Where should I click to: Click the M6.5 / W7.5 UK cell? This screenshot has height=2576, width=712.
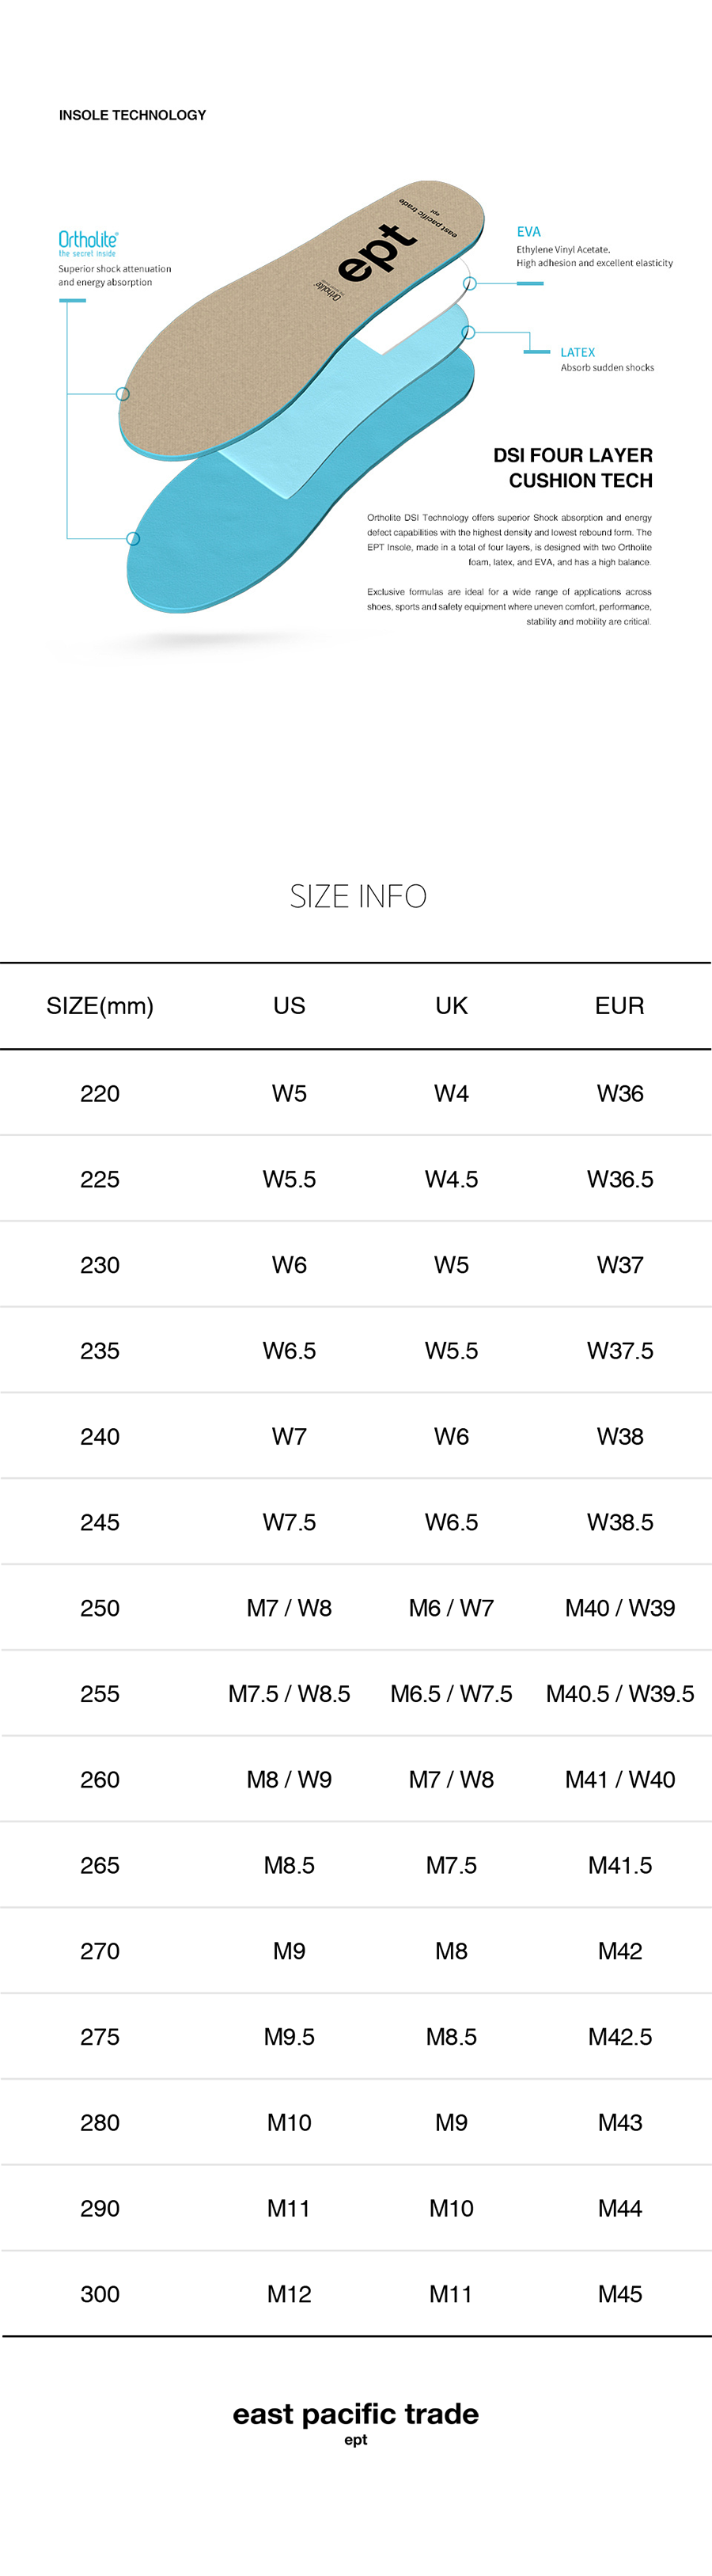[451, 1694]
